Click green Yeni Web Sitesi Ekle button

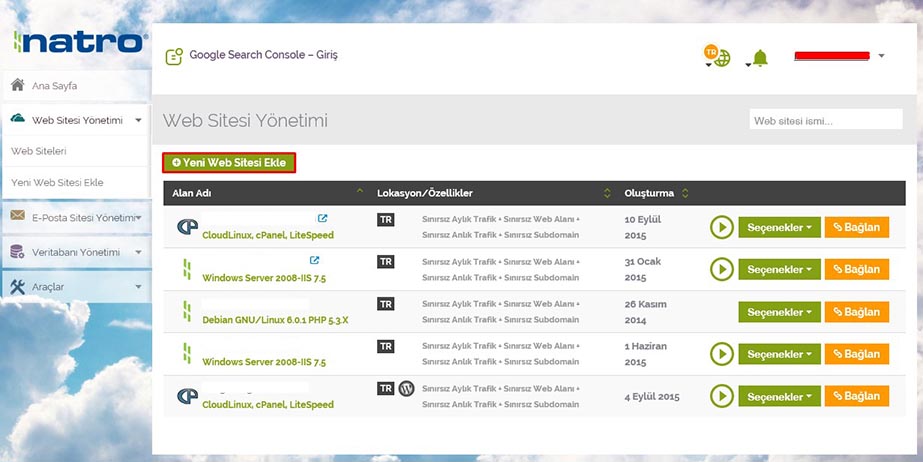click(229, 162)
